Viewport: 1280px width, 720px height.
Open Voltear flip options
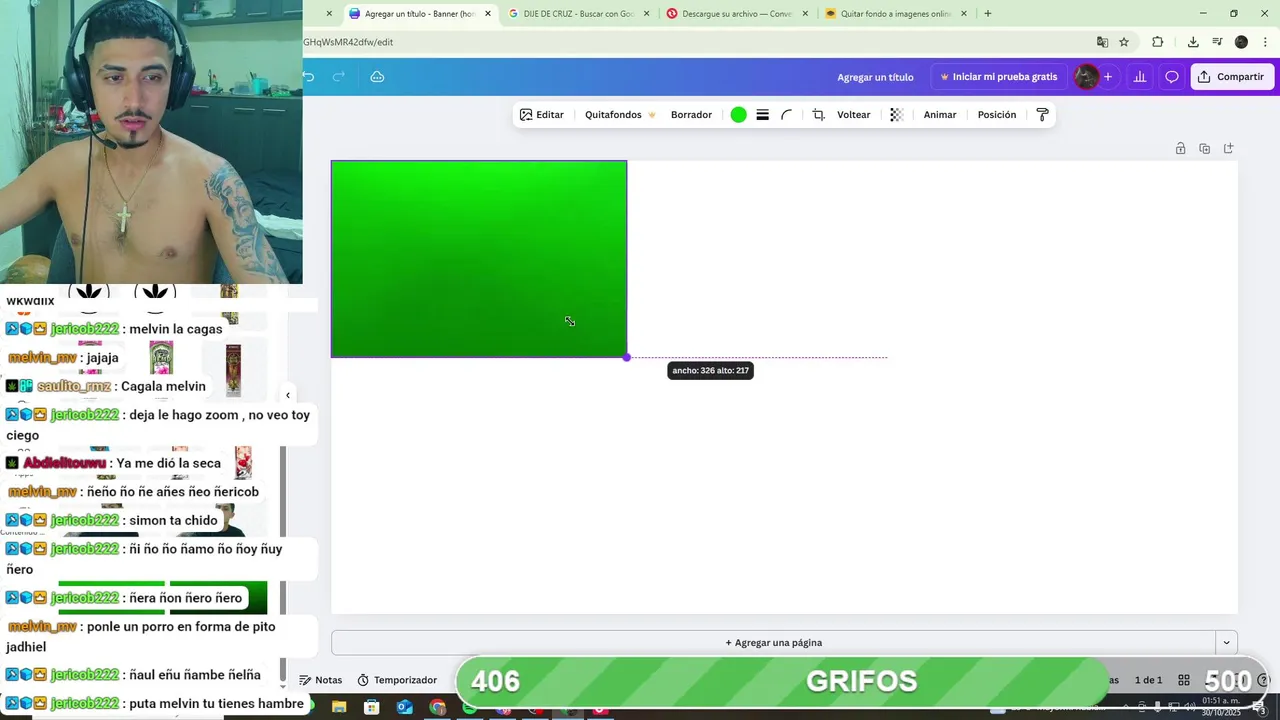pos(853,115)
